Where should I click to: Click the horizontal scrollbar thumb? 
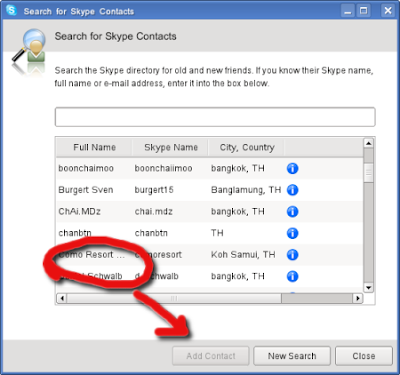[x=174, y=298]
